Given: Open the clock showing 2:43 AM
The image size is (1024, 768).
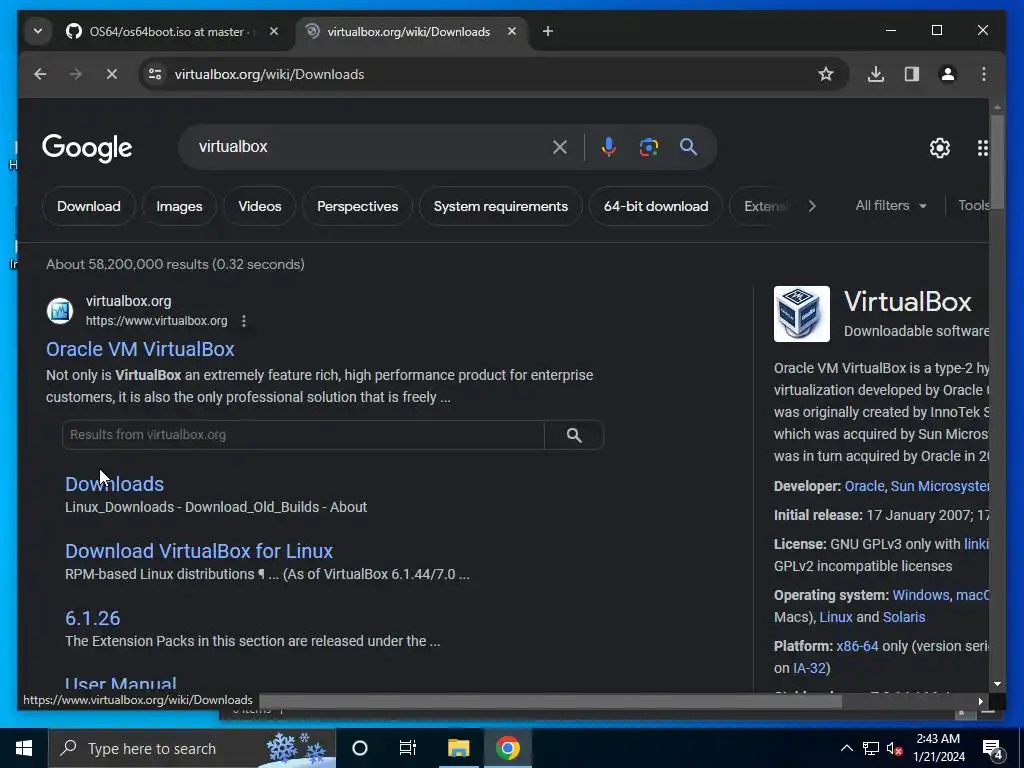Looking at the screenshot, I should [x=939, y=748].
